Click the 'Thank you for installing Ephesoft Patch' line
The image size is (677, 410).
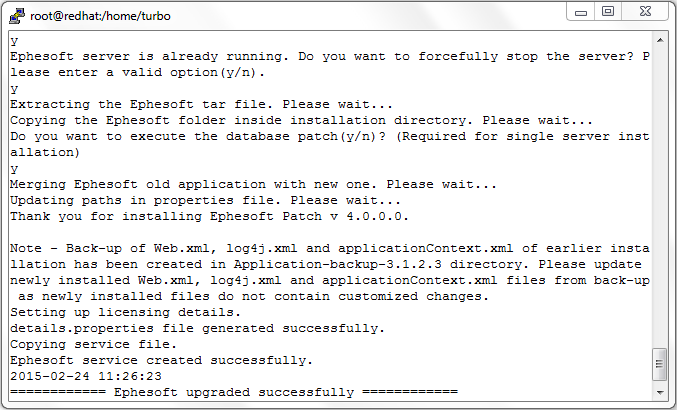click(209, 216)
